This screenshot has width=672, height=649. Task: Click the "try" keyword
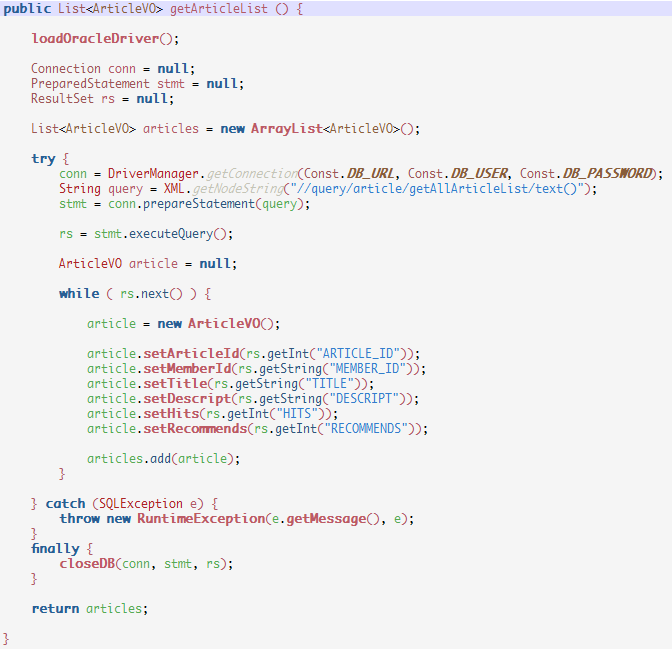pyautogui.click(x=43, y=159)
